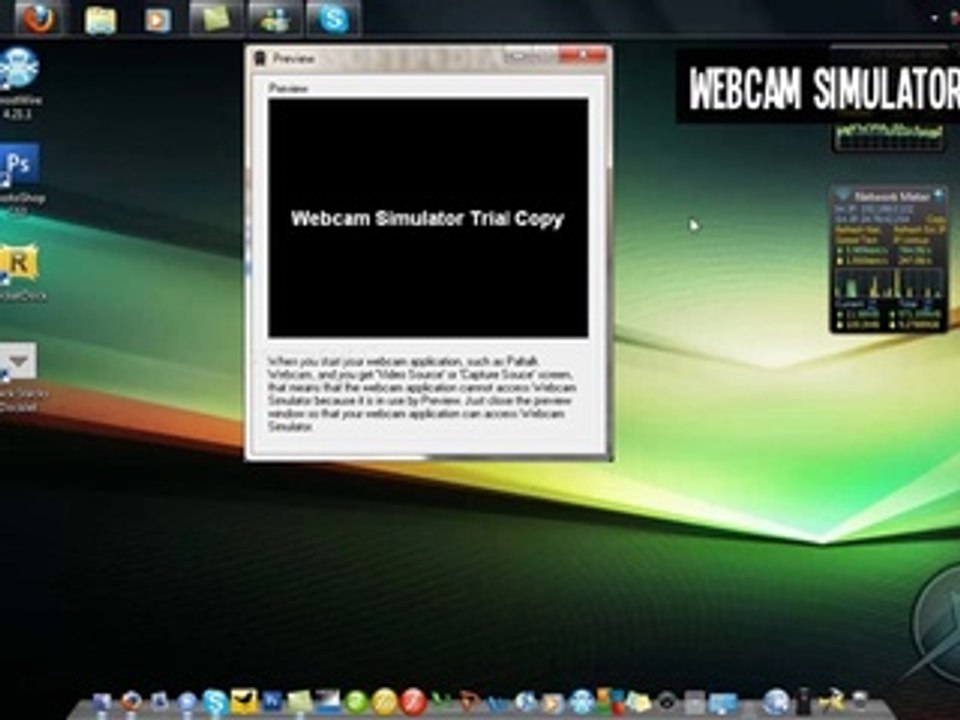Open the sticky note icon in the dock
This screenshot has width=960, height=720.
click(299, 702)
